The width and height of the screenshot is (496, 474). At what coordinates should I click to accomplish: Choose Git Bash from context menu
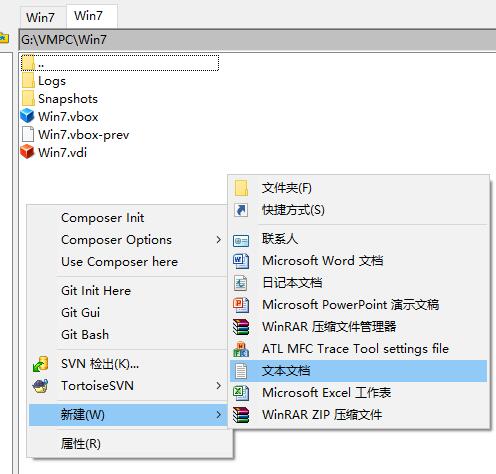[85, 334]
